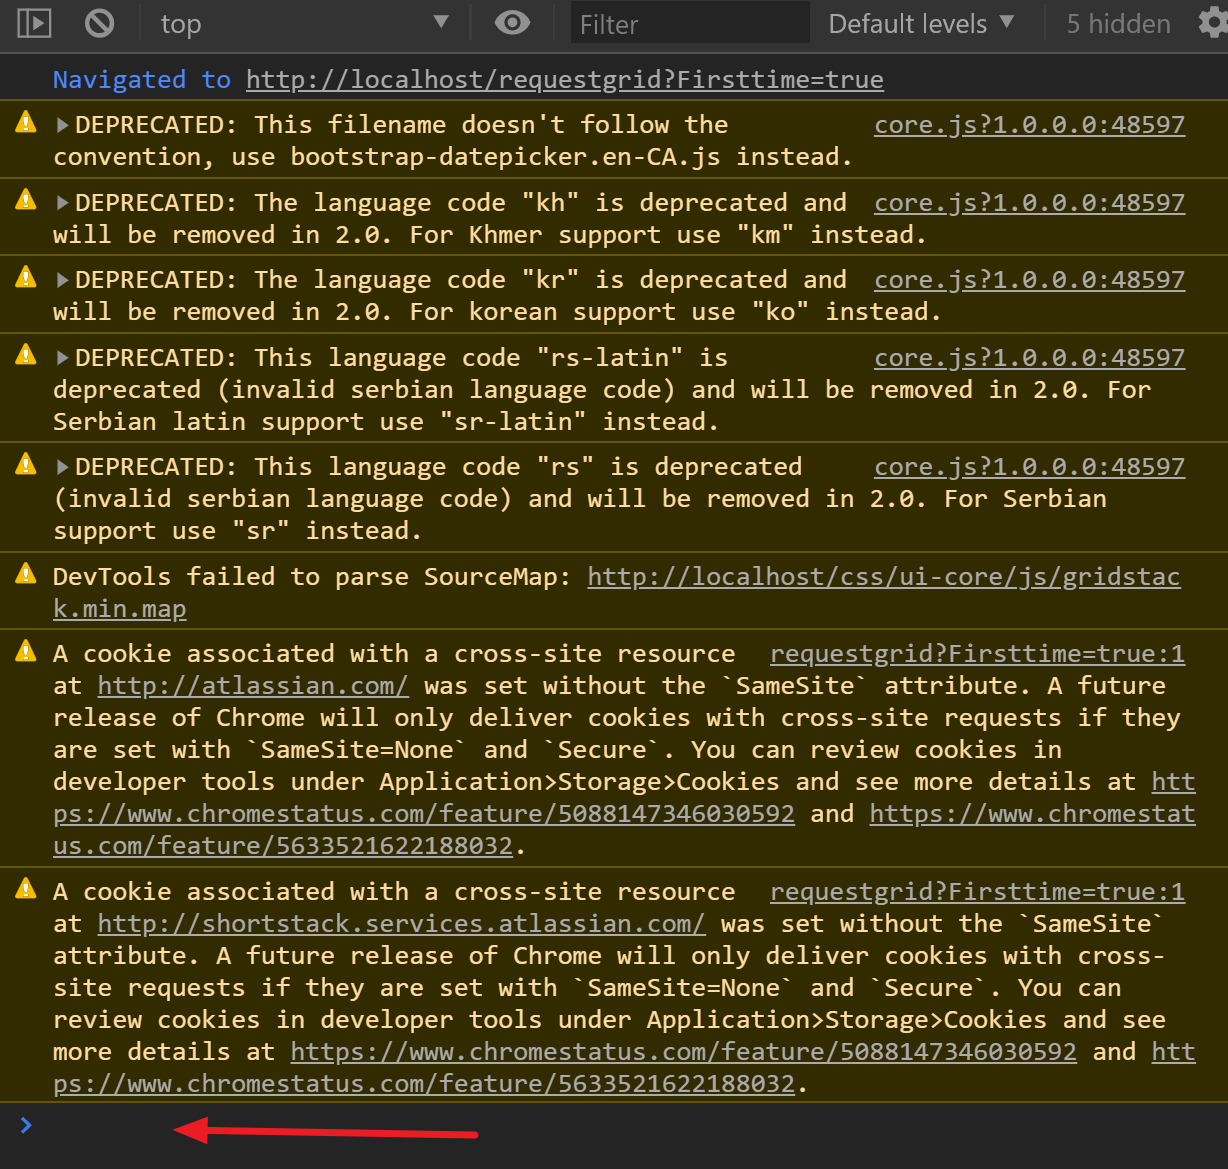1228x1169 pixels.
Task: Open the http://atlassian.com/ link
Action: [x=253, y=686]
